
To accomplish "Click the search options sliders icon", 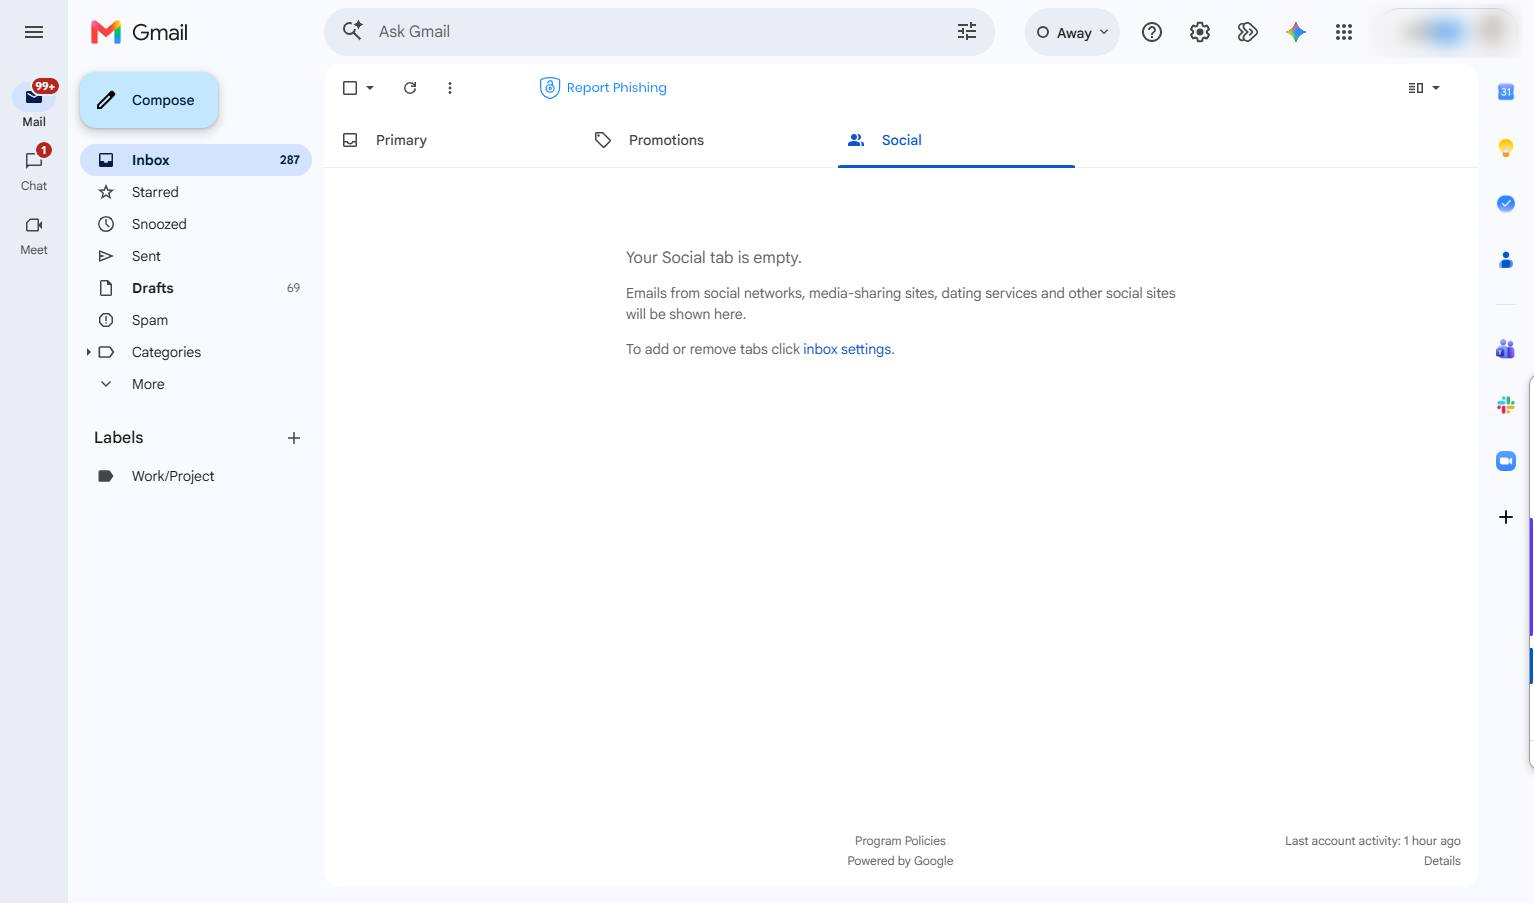I will coord(967,32).
